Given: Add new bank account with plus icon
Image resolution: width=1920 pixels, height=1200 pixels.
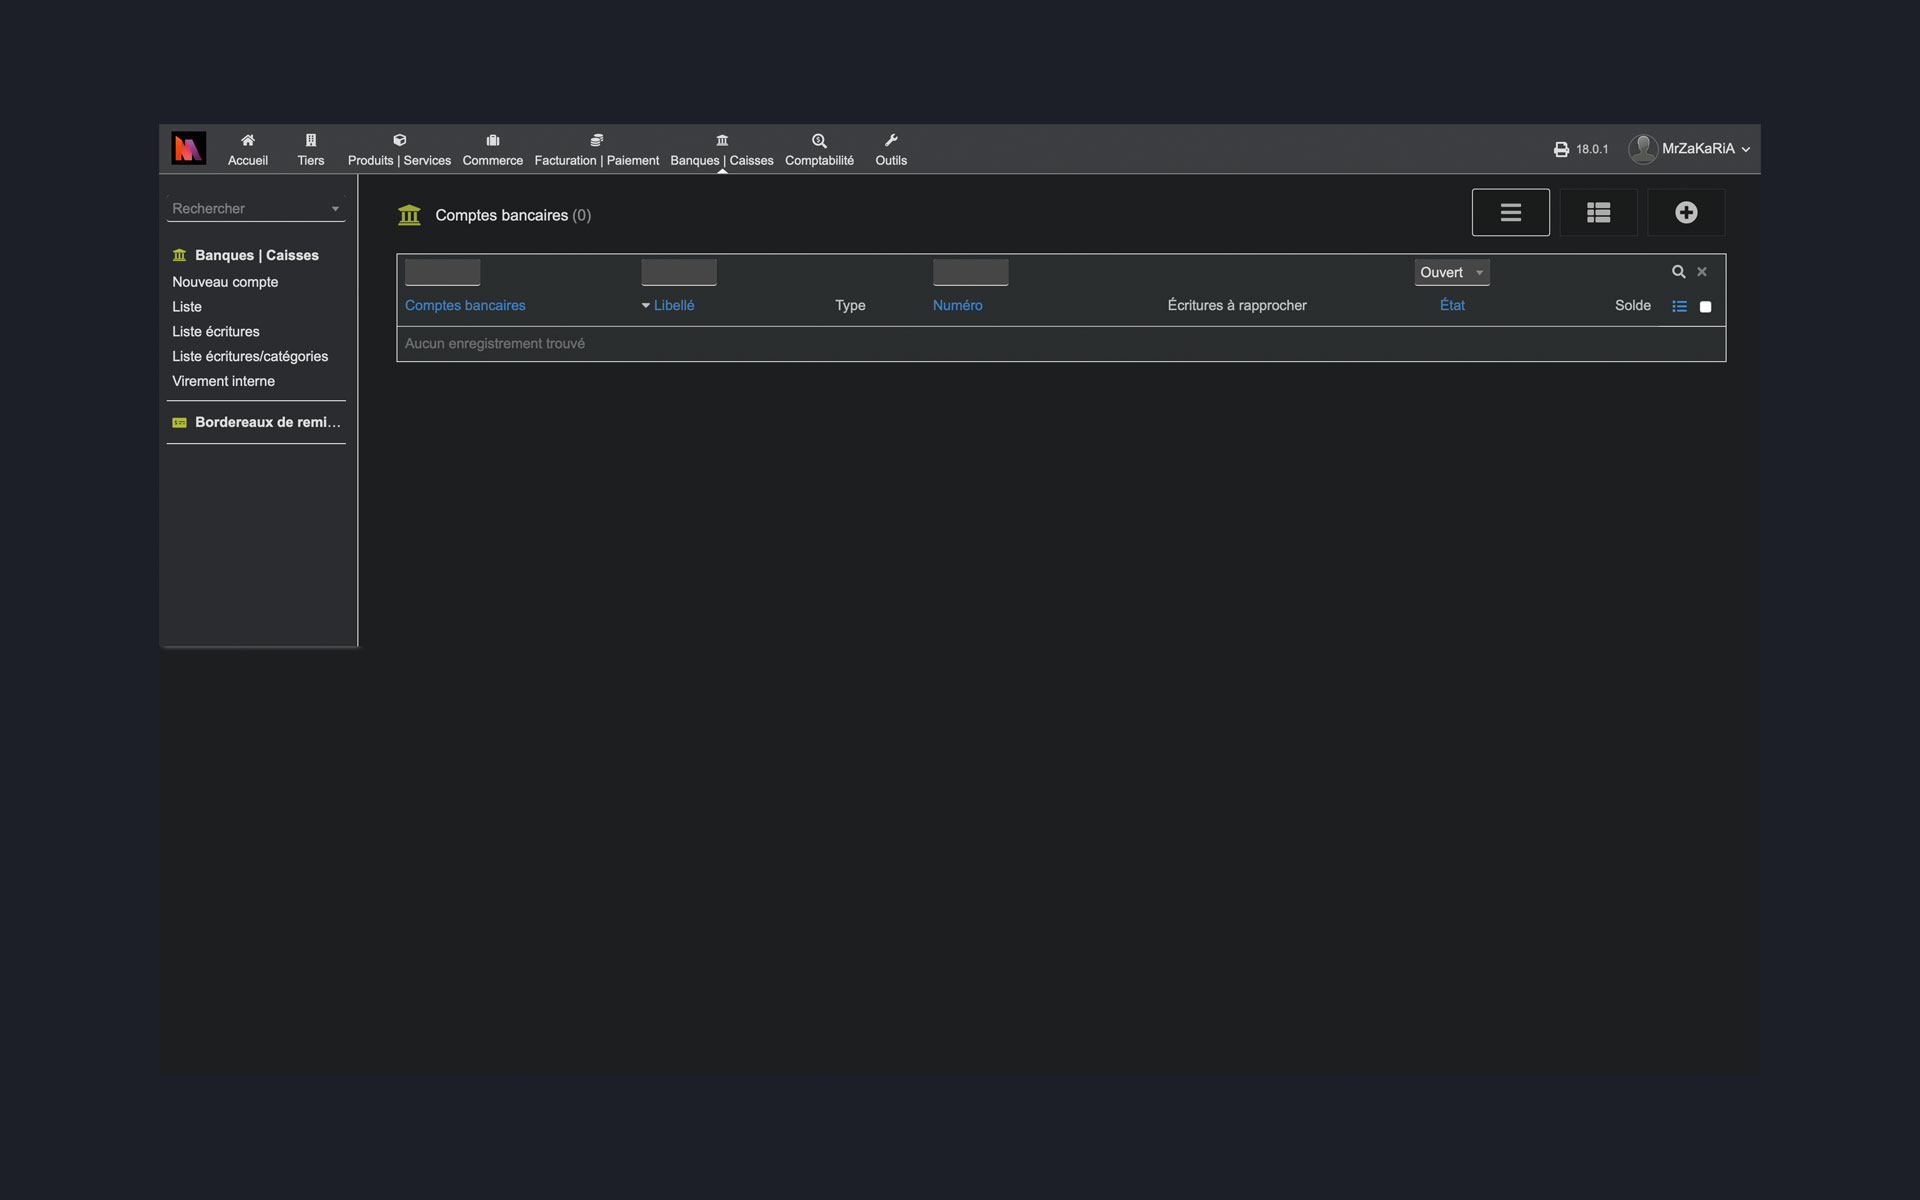Looking at the screenshot, I should [1686, 212].
